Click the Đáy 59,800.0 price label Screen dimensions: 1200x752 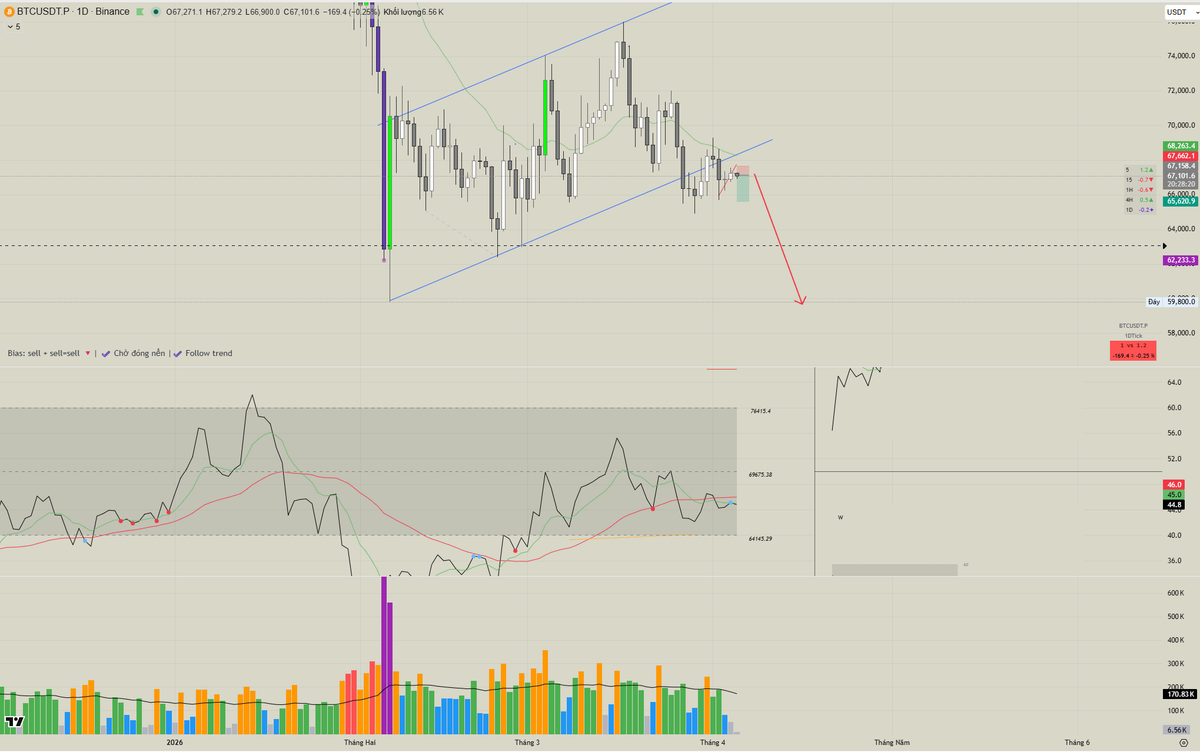click(x=1172, y=301)
